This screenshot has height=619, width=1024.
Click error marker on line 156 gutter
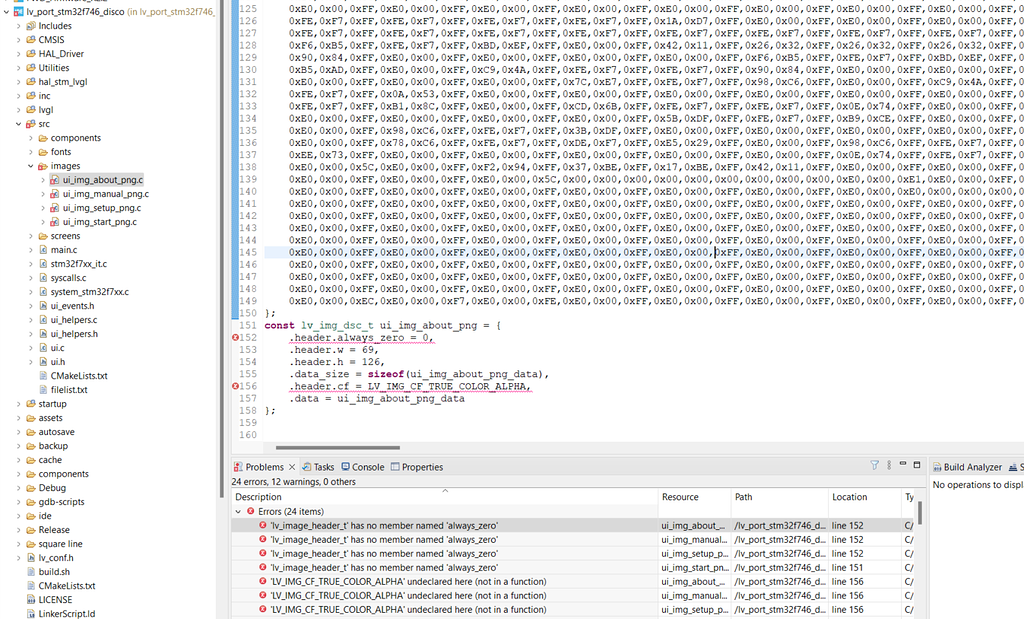point(235,386)
